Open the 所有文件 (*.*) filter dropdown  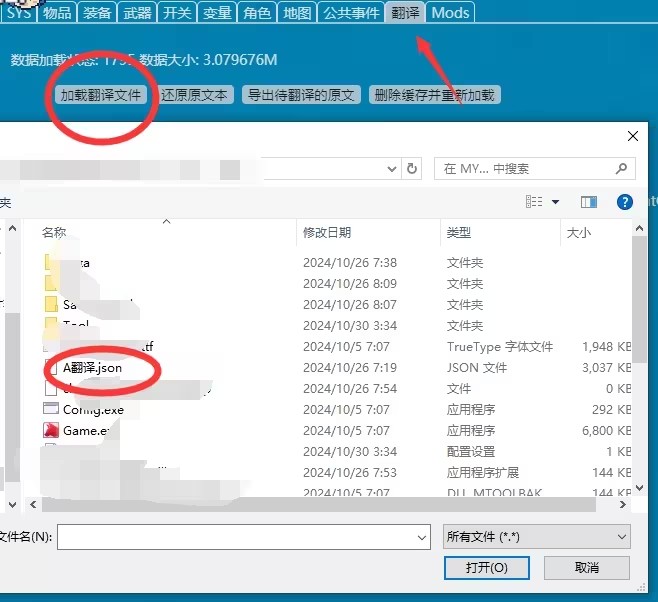coord(537,537)
